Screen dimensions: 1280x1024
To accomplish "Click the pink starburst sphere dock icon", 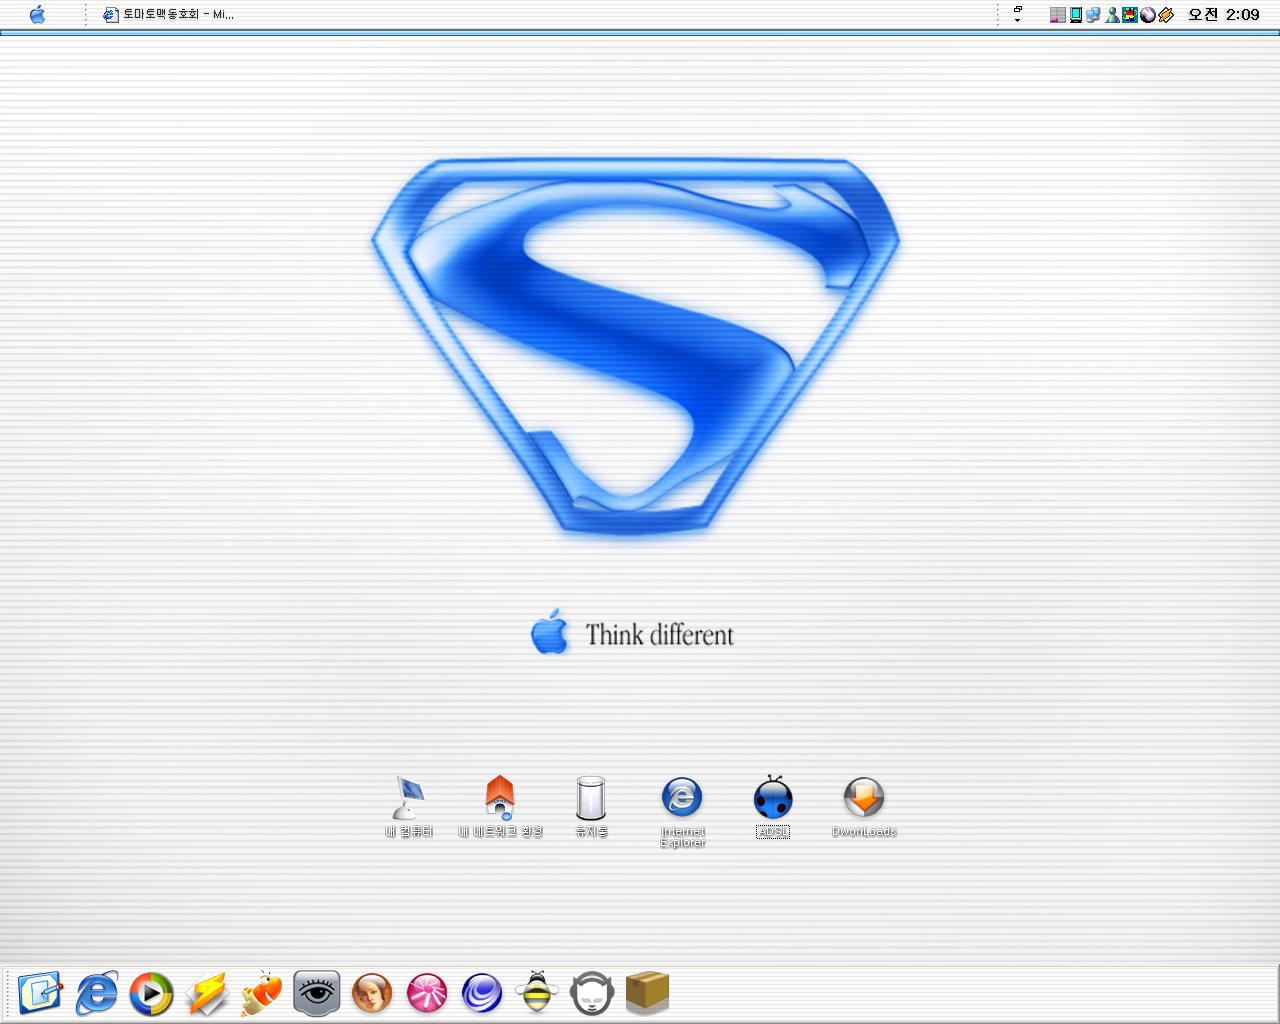I will point(427,994).
